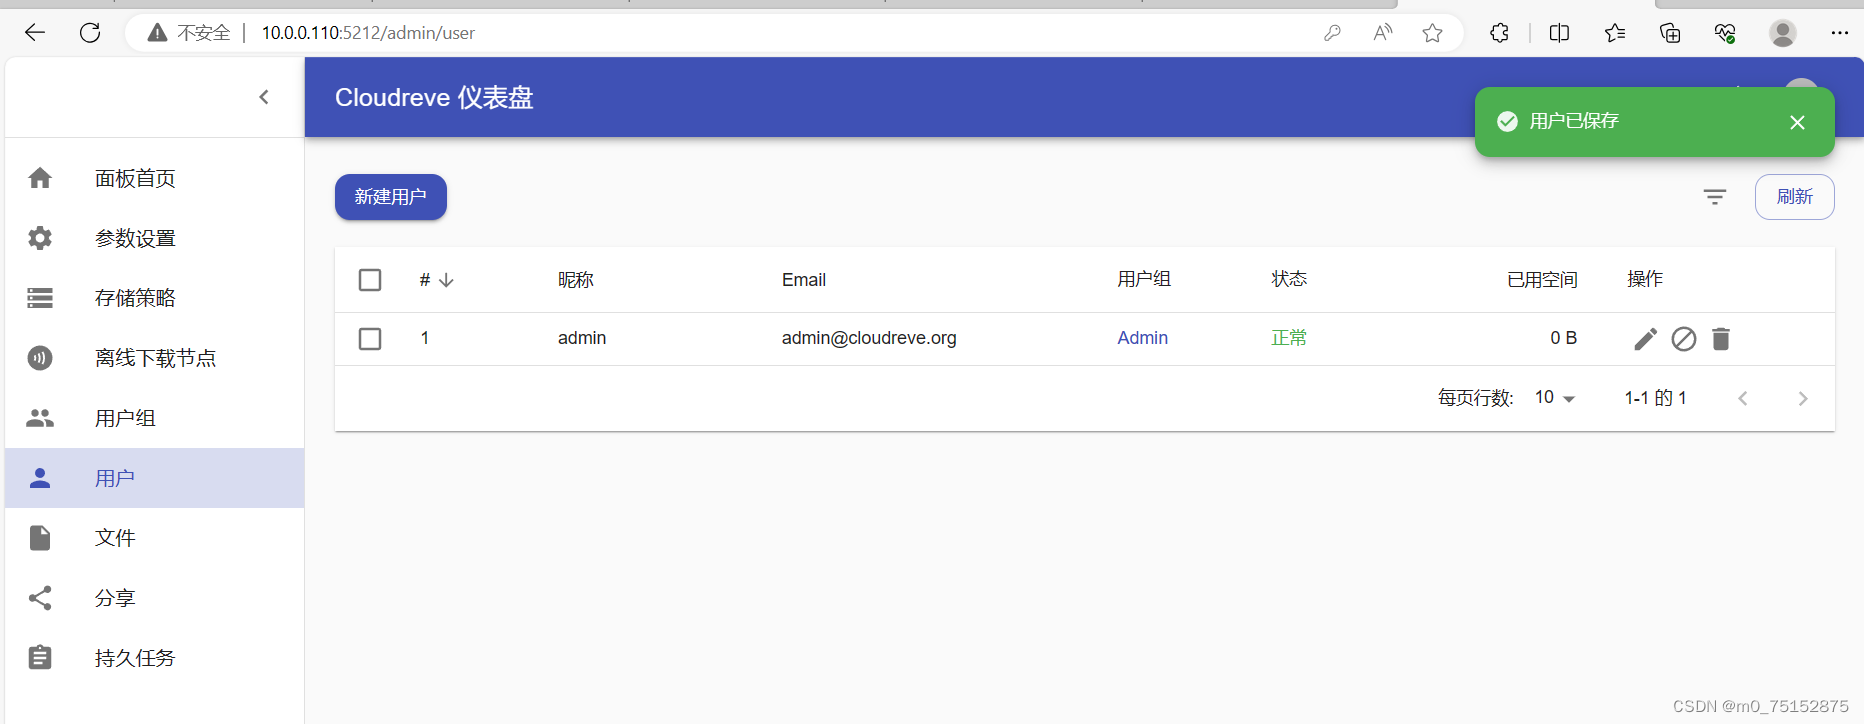Edit the admin user with pencil icon
1864x724 pixels.
click(1645, 339)
